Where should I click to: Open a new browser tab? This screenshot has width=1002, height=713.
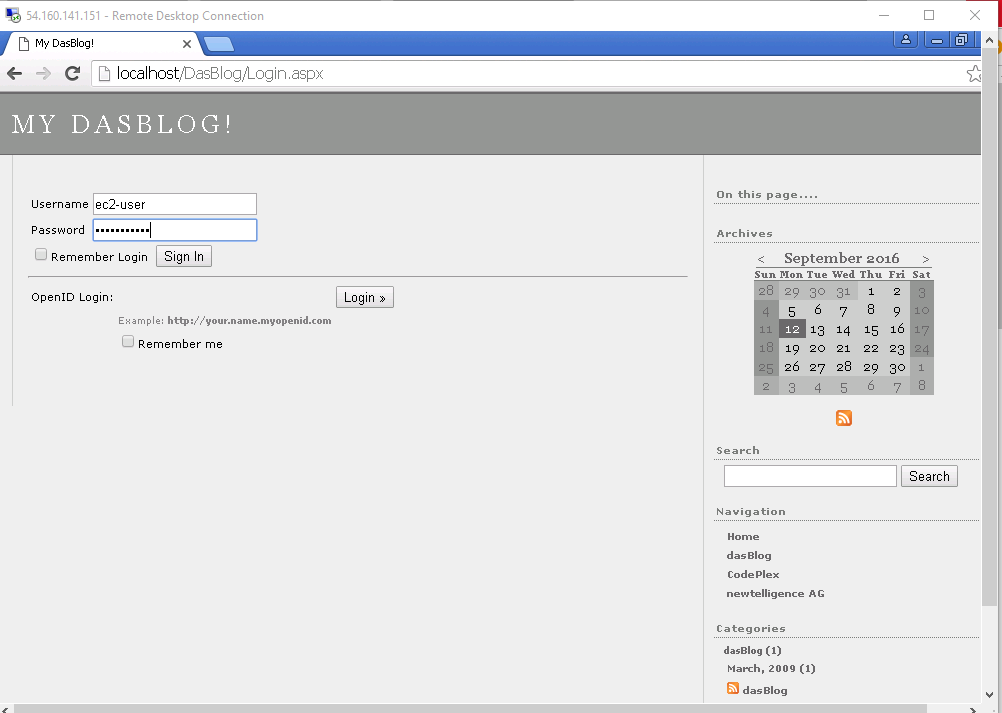219,44
